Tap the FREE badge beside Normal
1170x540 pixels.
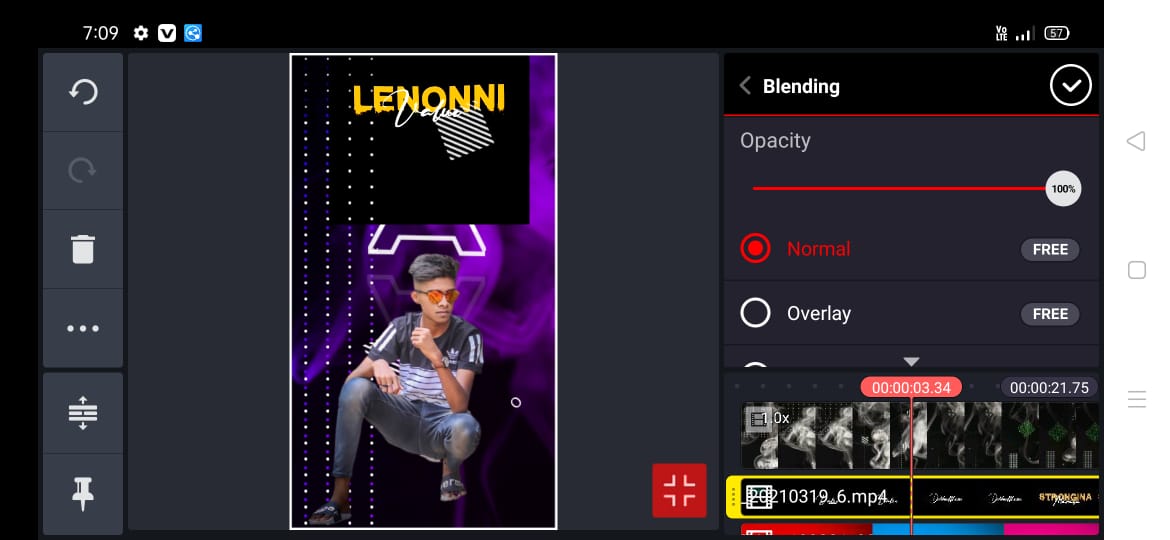pos(1050,250)
